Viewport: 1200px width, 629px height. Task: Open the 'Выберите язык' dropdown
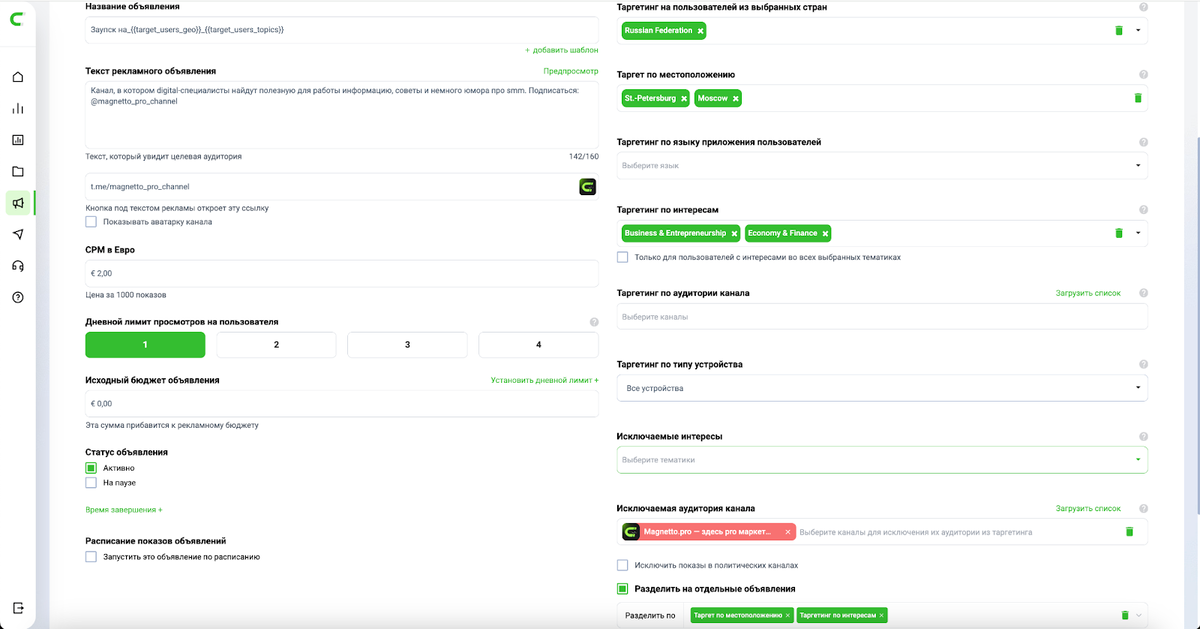point(882,166)
